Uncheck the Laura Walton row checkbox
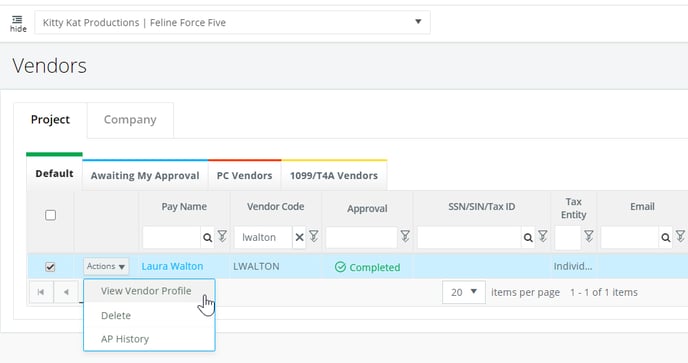Viewport: 688px width, 363px height. click(x=50, y=266)
